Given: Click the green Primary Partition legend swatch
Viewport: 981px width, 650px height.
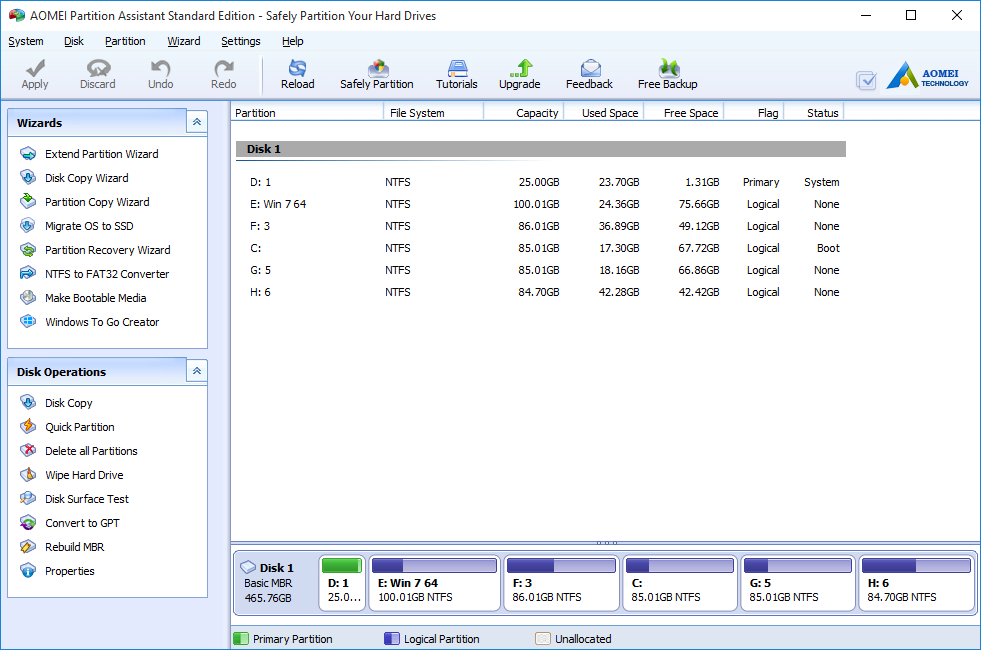Looking at the screenshot, I should pyautogui.click(x=241, y=639).
